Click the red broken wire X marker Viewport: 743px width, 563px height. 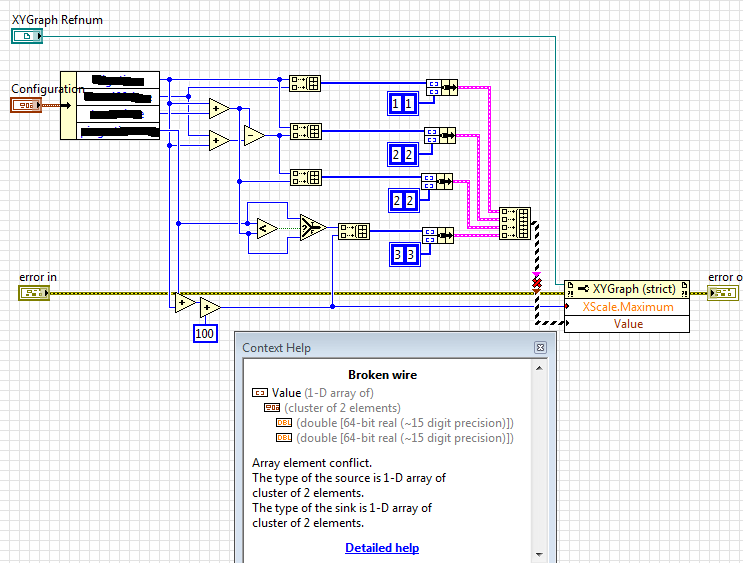coord(537,284)
